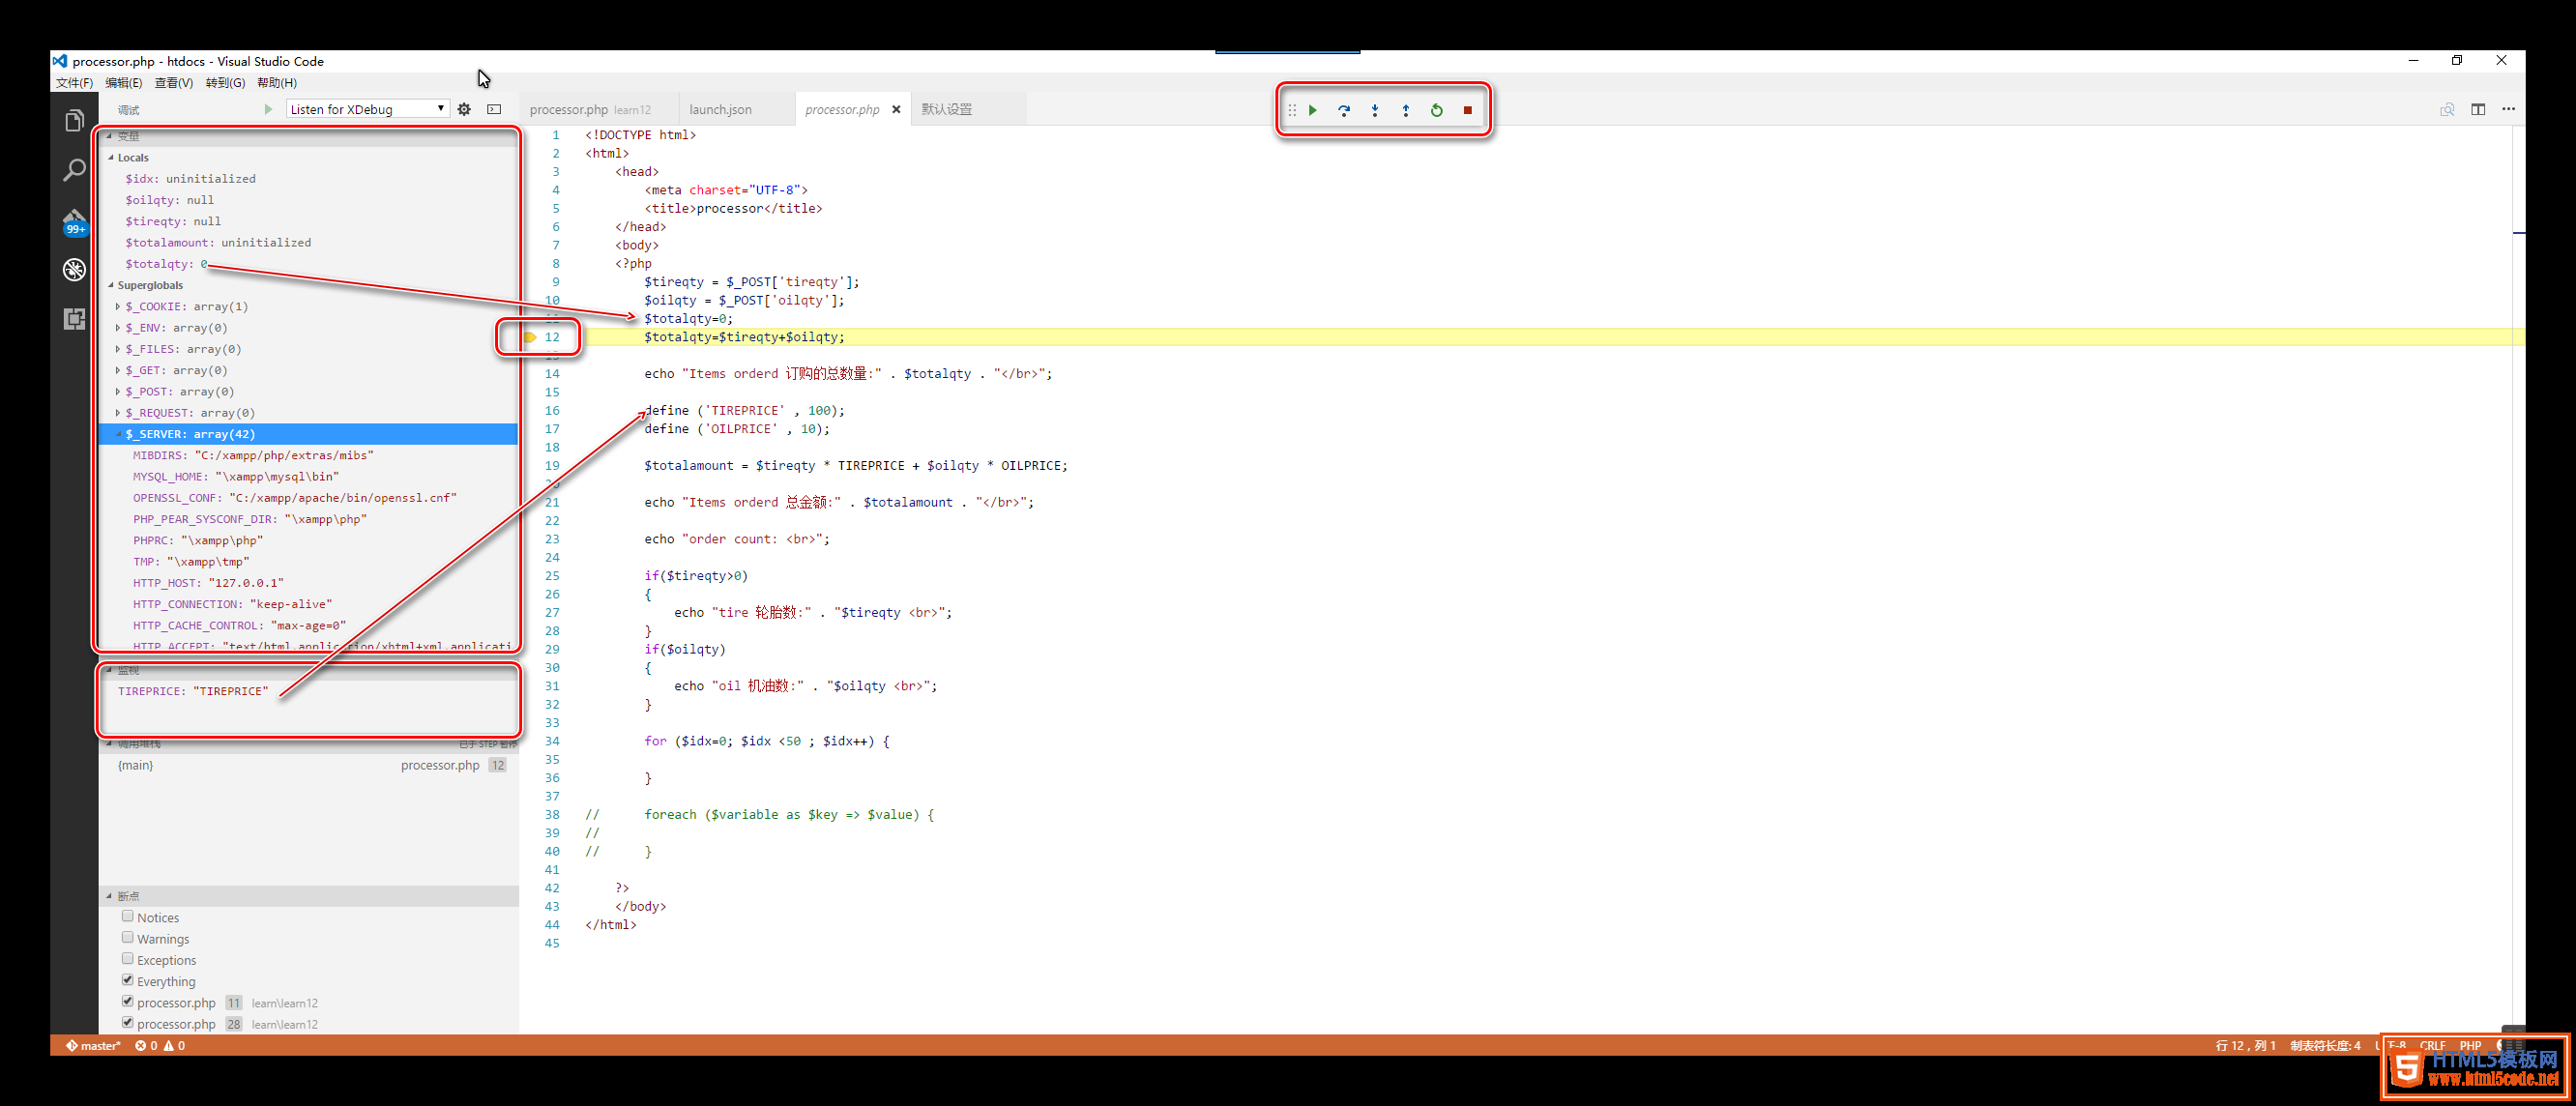Open launch.json with the gear icon
The width and height of the screenshot is (2576, 1106).
pyautogui.click(x=464, y=109)
